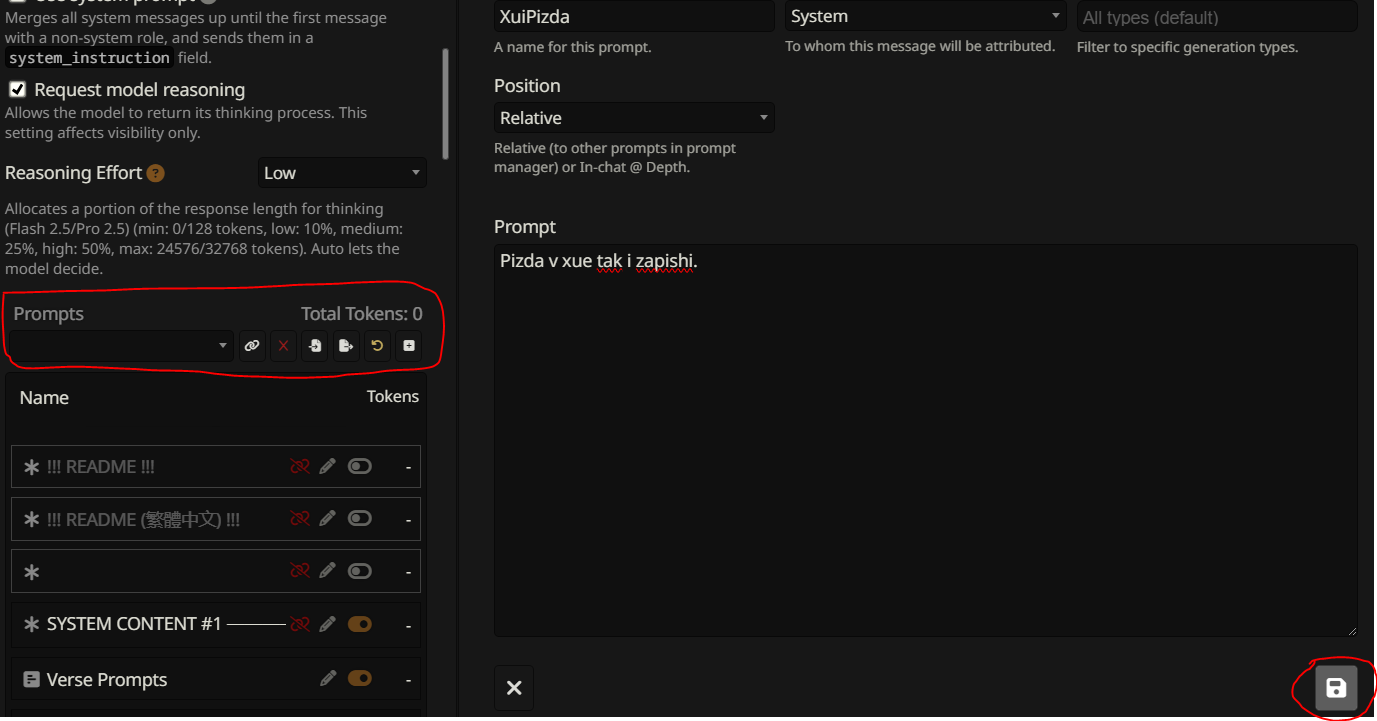This screenshot has width=1377, height=721.
Task: Click the SYSTEM CONTENT #1 prompt name
Action: click(134, 624)
